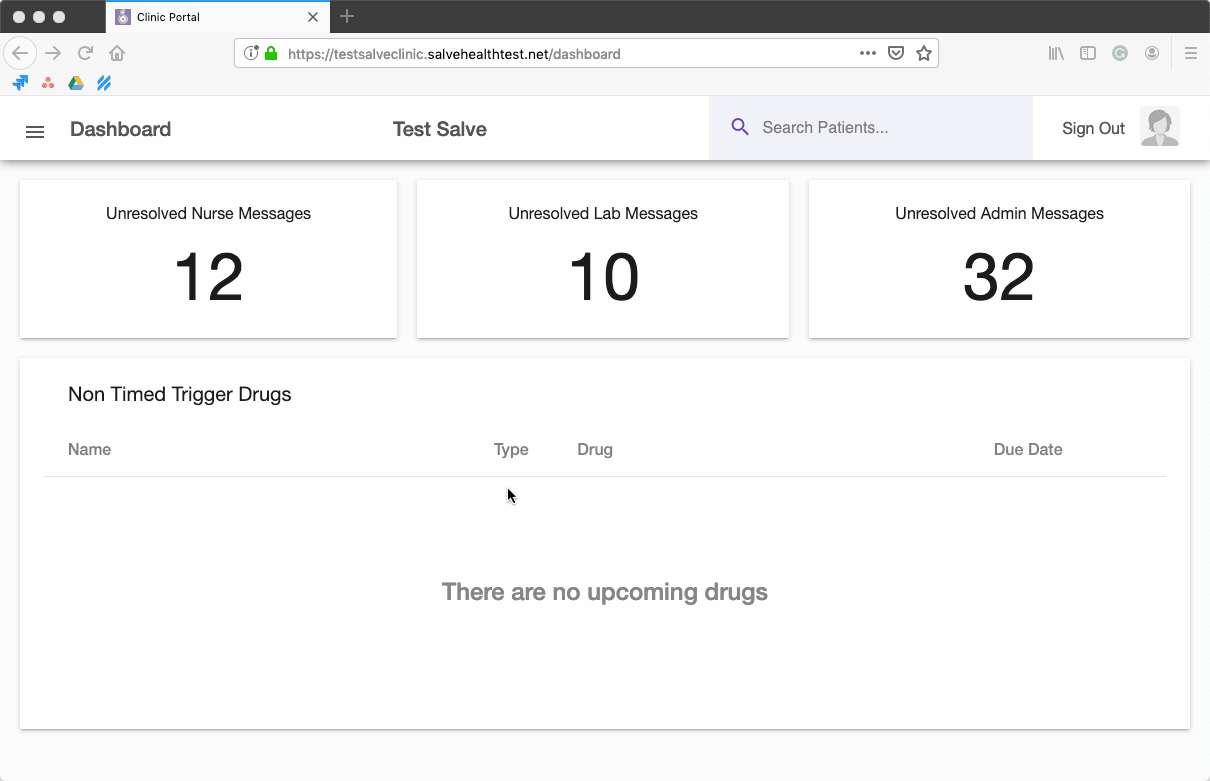Click the Name column header
Viewport: 1210px width, 781px height.
89,449
